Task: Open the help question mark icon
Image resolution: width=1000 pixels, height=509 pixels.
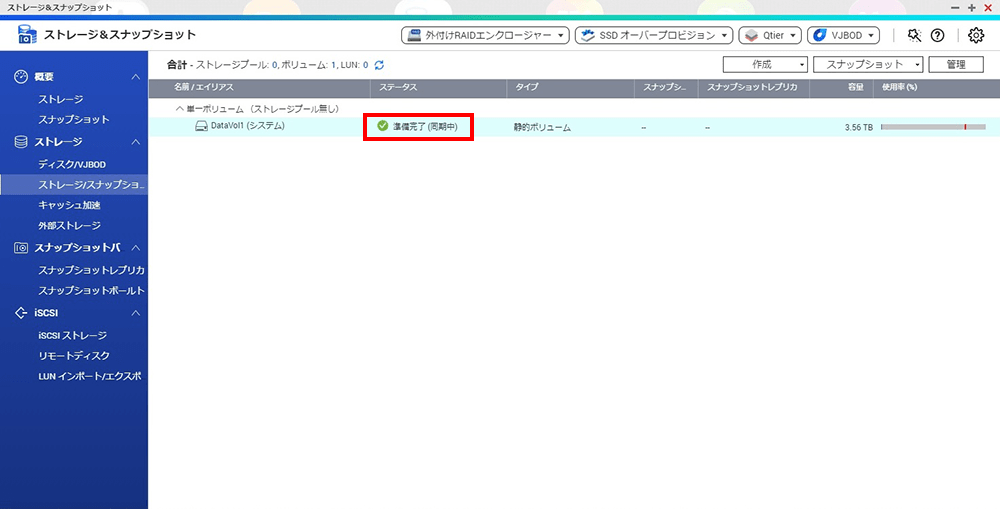Action: [x=937, y=35]
